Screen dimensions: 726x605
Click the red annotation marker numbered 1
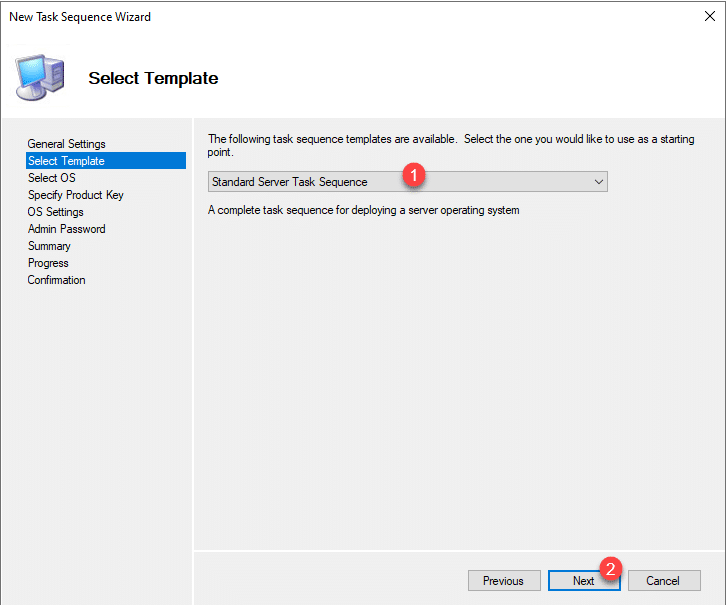coord(416,174)
